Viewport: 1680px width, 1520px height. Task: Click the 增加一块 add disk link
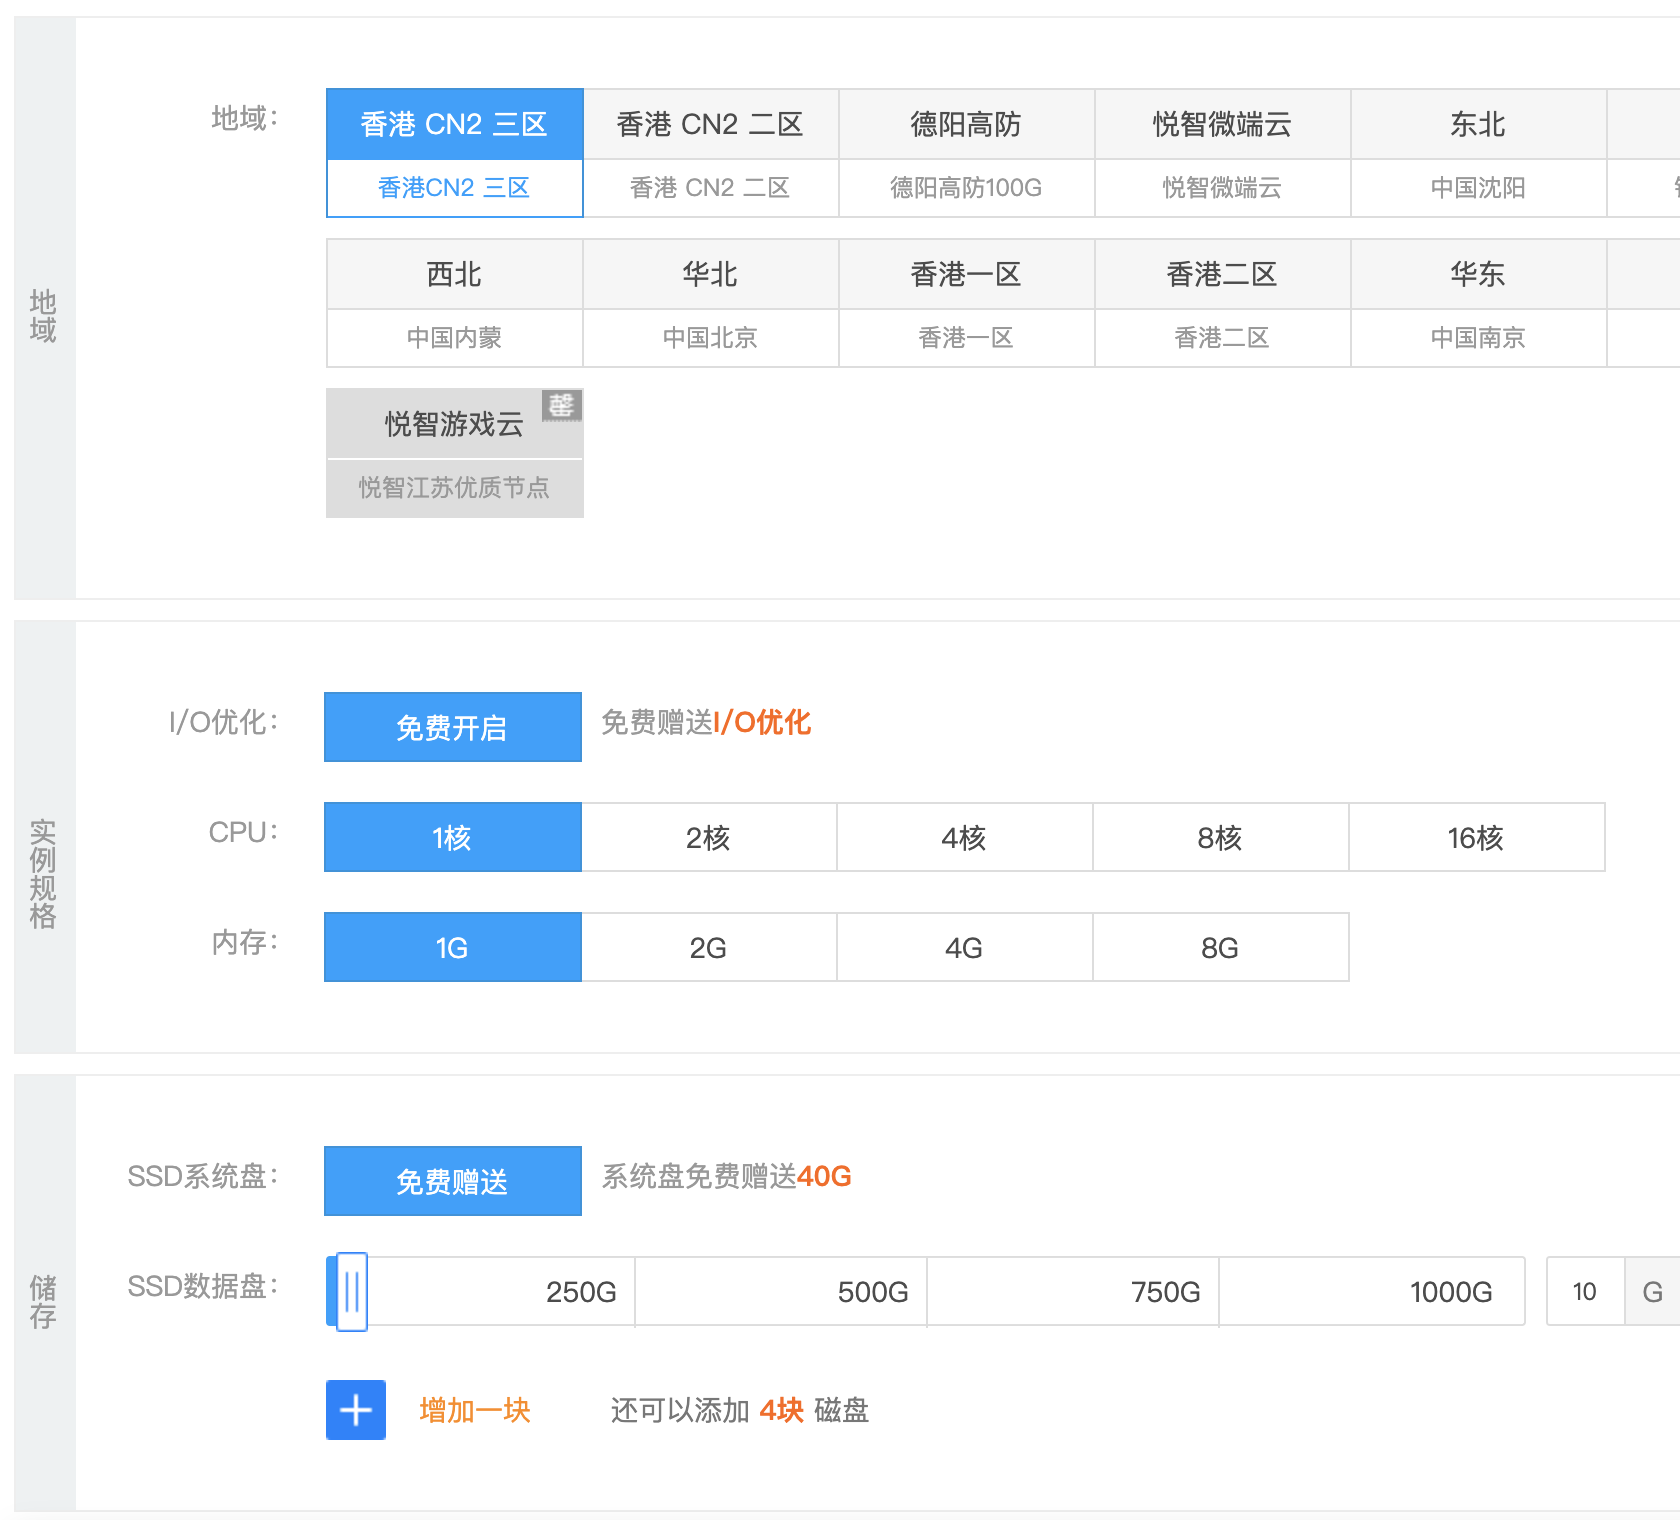475,1410
